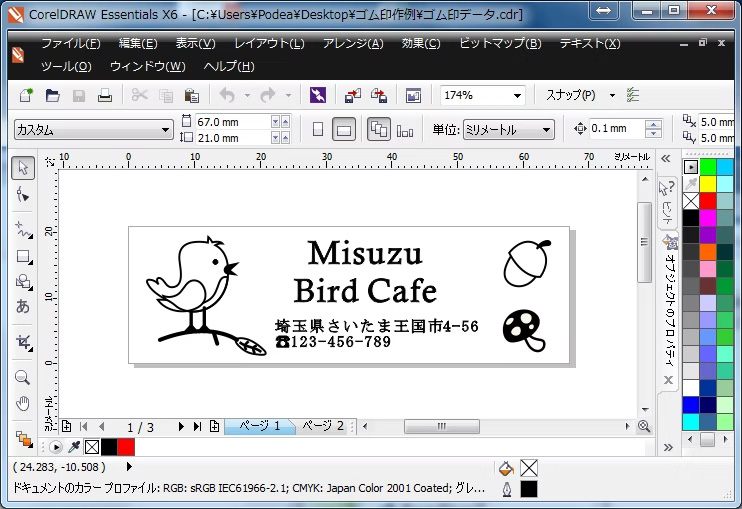
Task: Open the zoom level 174% dropdown
Action: tap(517, 96)
